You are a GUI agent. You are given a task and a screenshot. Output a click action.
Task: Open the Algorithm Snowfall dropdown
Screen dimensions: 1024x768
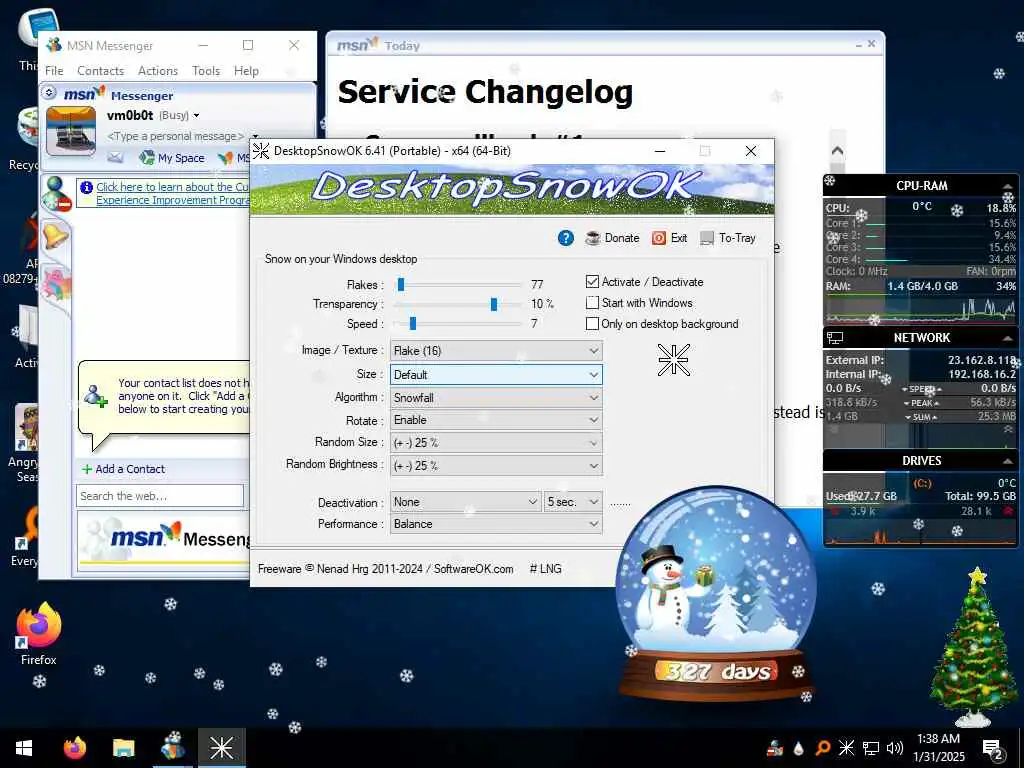pyautogui.click(x=496, y=398)
